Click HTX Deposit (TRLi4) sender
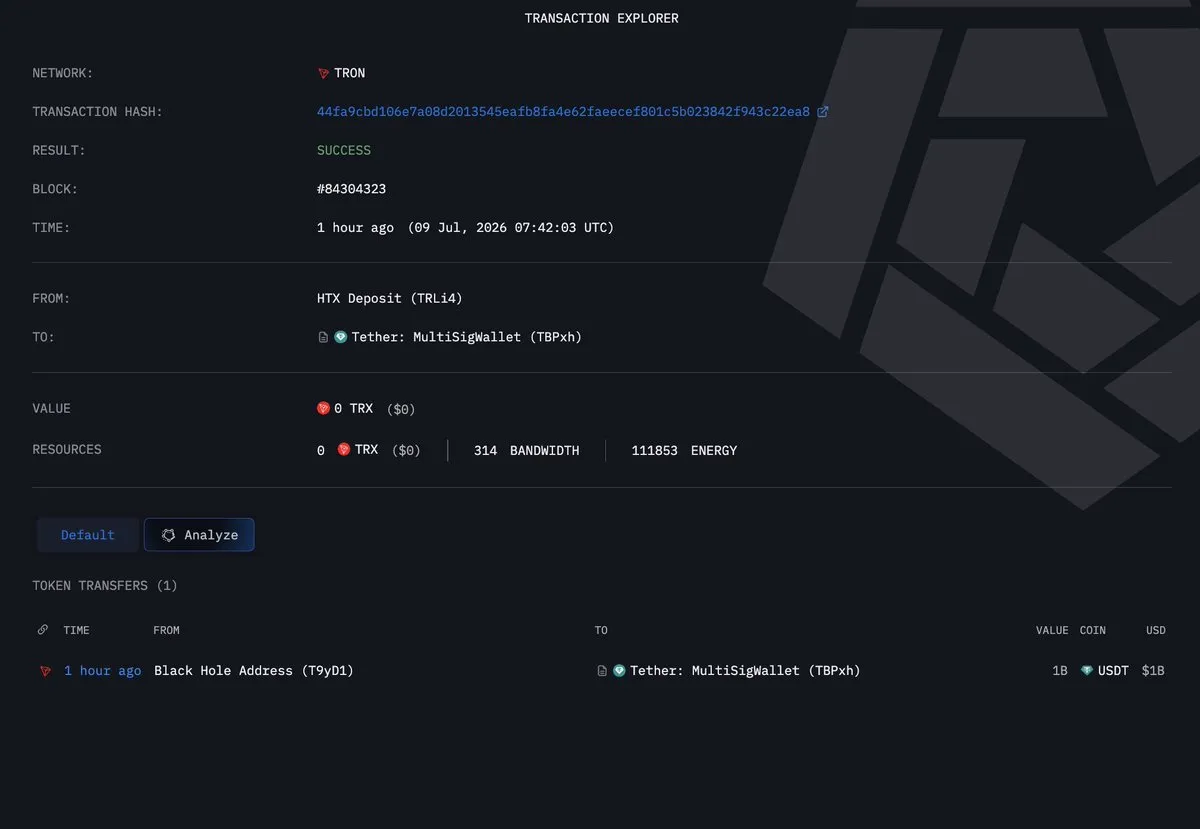This screenshot has height=829, width=1200. 390,299
